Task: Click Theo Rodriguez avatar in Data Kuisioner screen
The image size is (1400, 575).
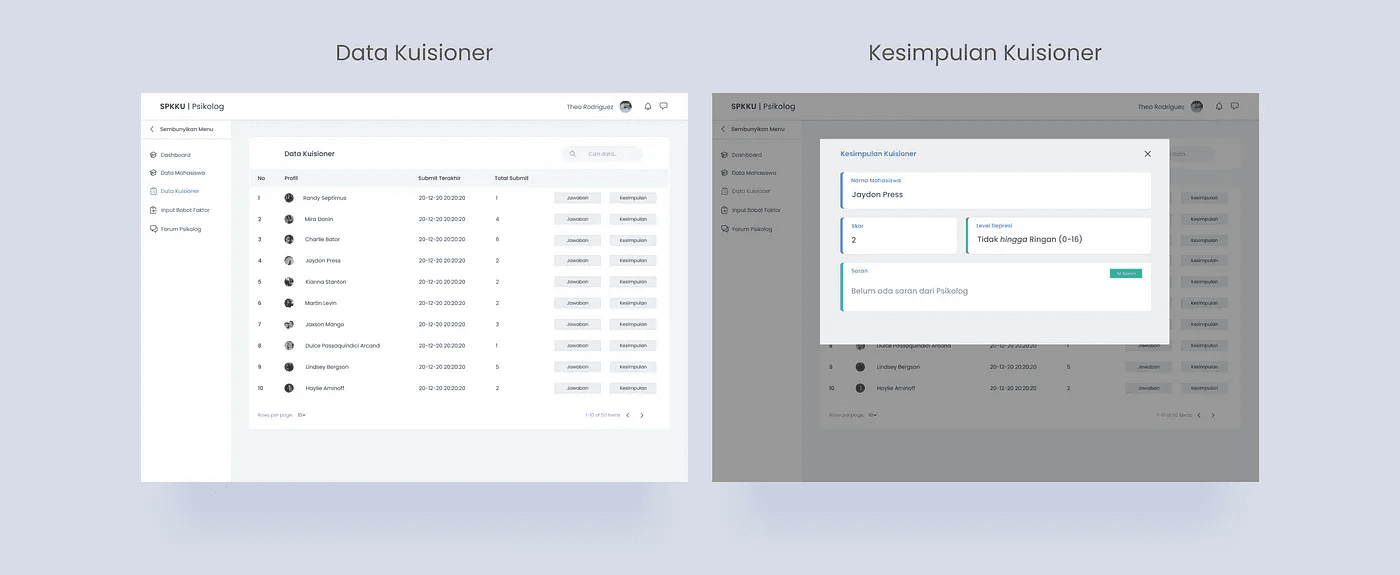Action: coord(626,107)
